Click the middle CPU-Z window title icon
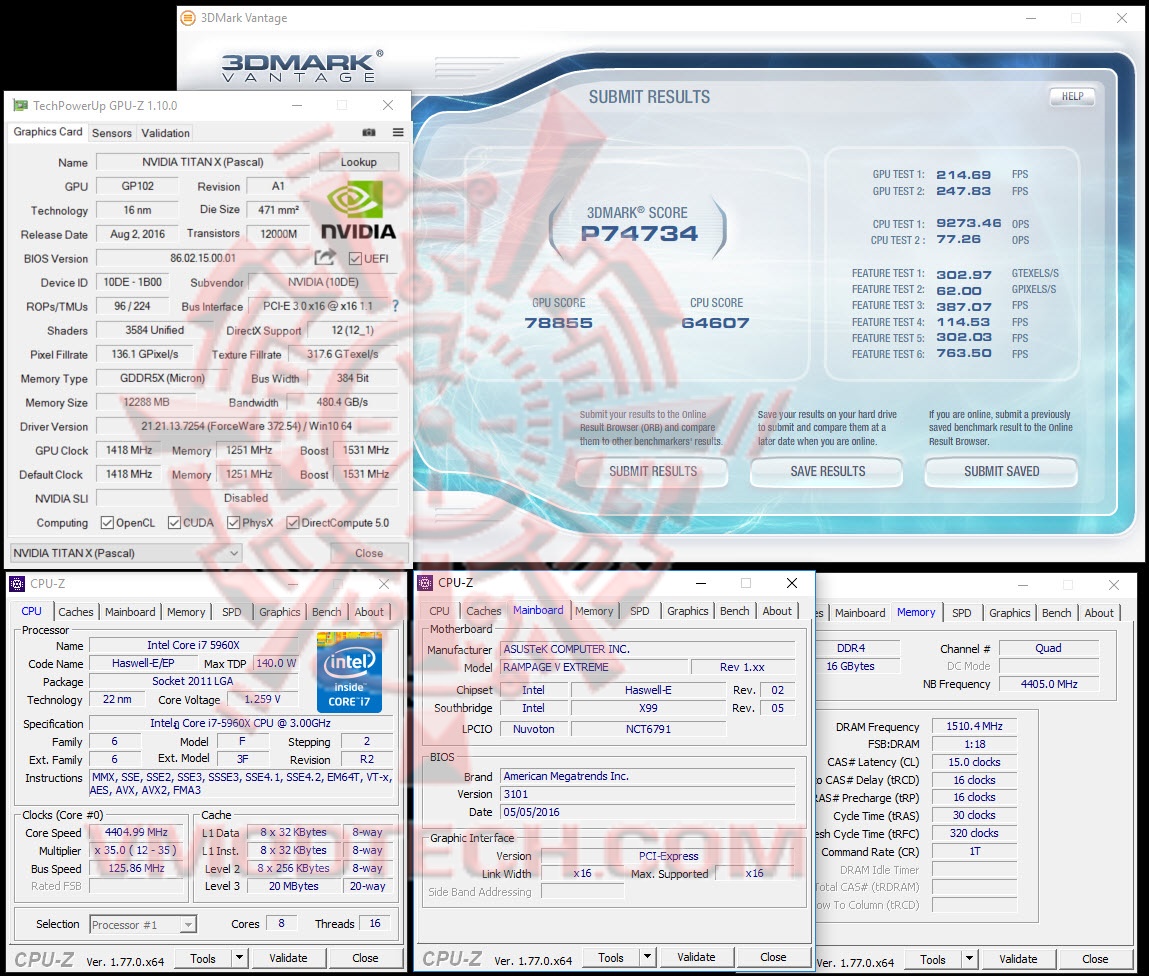 tap(425, 583)
